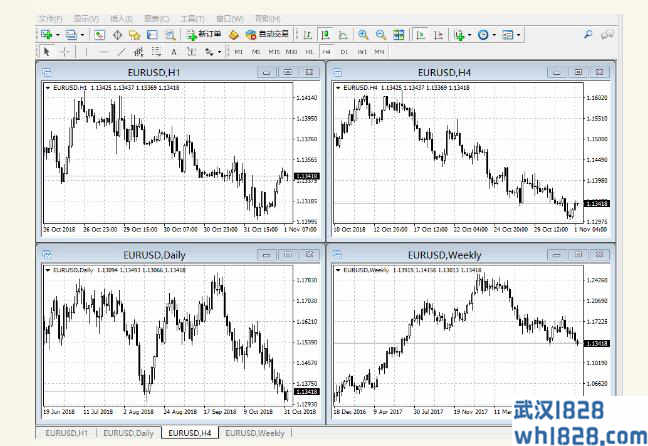Open the search magnifier icon at top right
Image resolution: width=648 pixels, height=446 pixels.
click(589, 34)
